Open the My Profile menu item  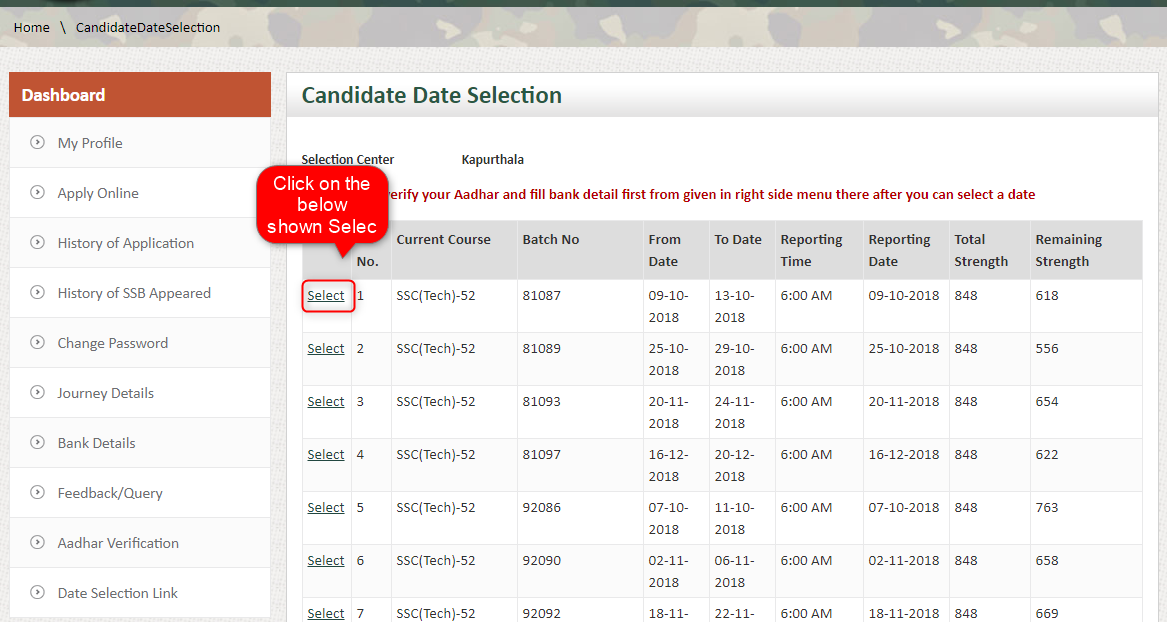tap(90, 143)
